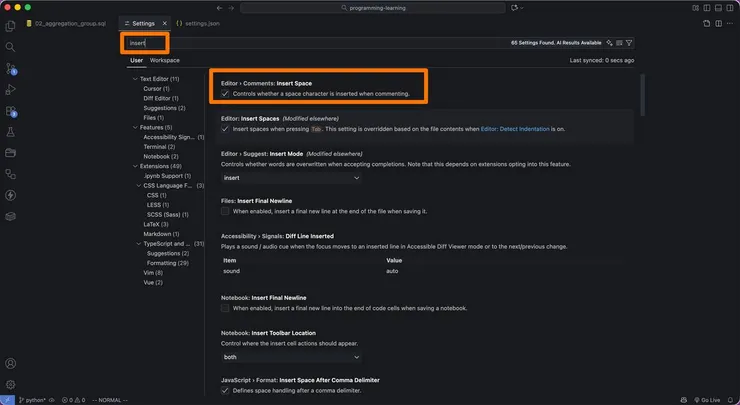Collapse the Text Editor tree group
The height and width of the screenshot is (405, 740).
pos(135,79)
